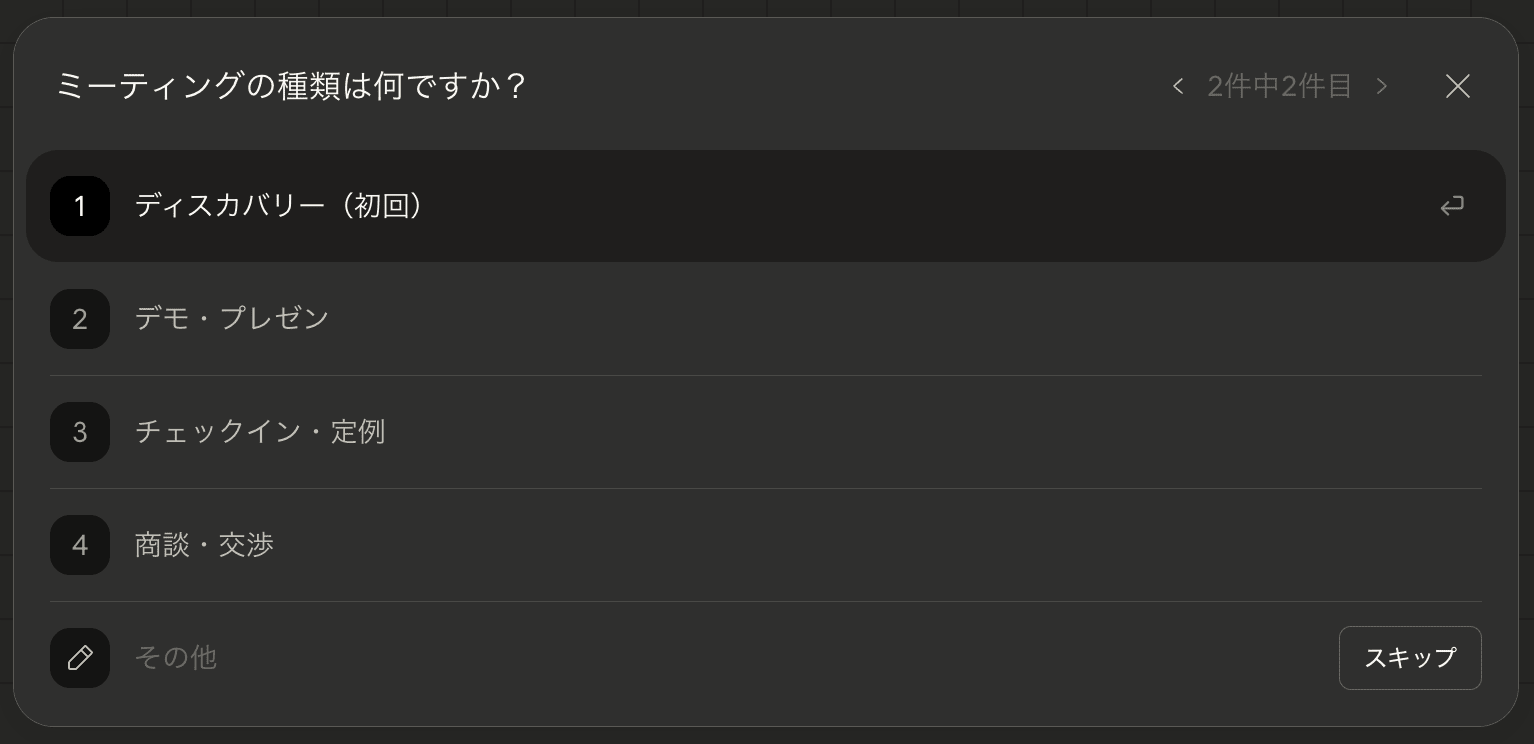Go back to the previous question with the left chevron
This screenshot has width=1534, height=744.
(1178, 86)
